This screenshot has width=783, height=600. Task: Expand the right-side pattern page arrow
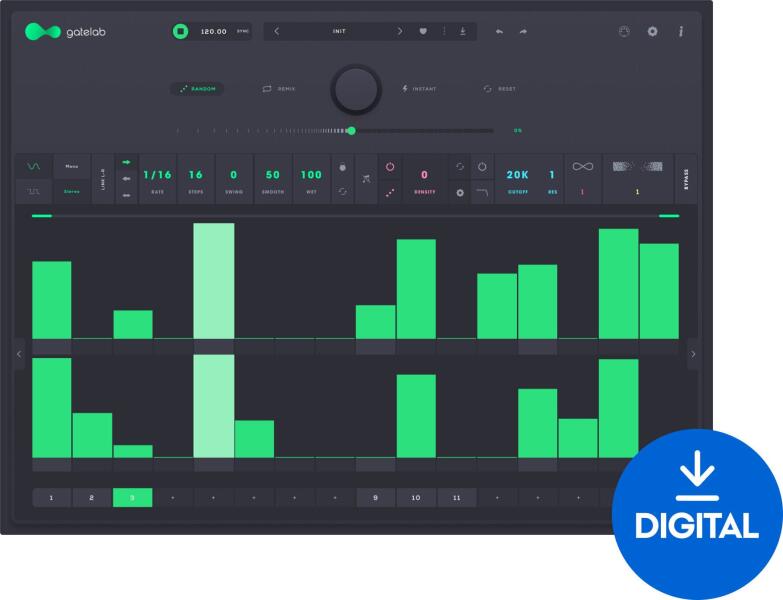693,353
